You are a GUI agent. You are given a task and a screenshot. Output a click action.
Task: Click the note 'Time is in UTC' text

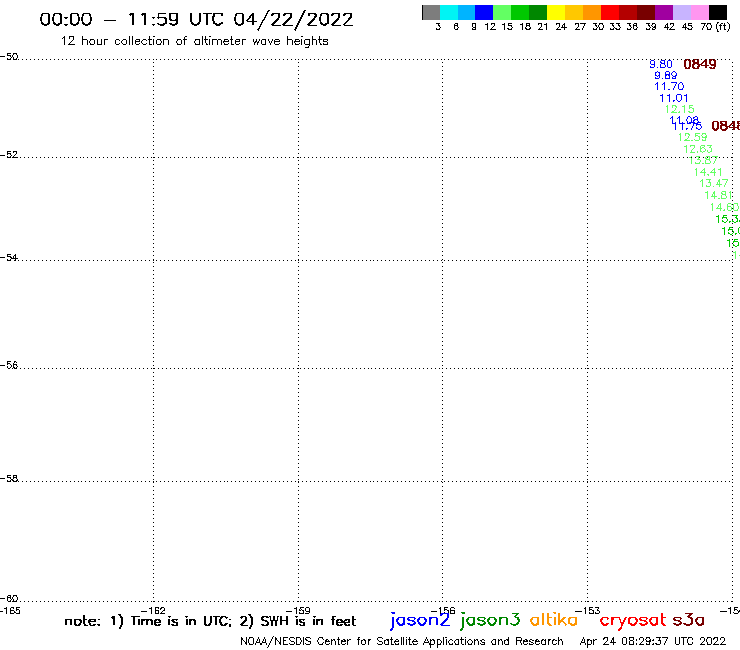(x=181, y=621)
